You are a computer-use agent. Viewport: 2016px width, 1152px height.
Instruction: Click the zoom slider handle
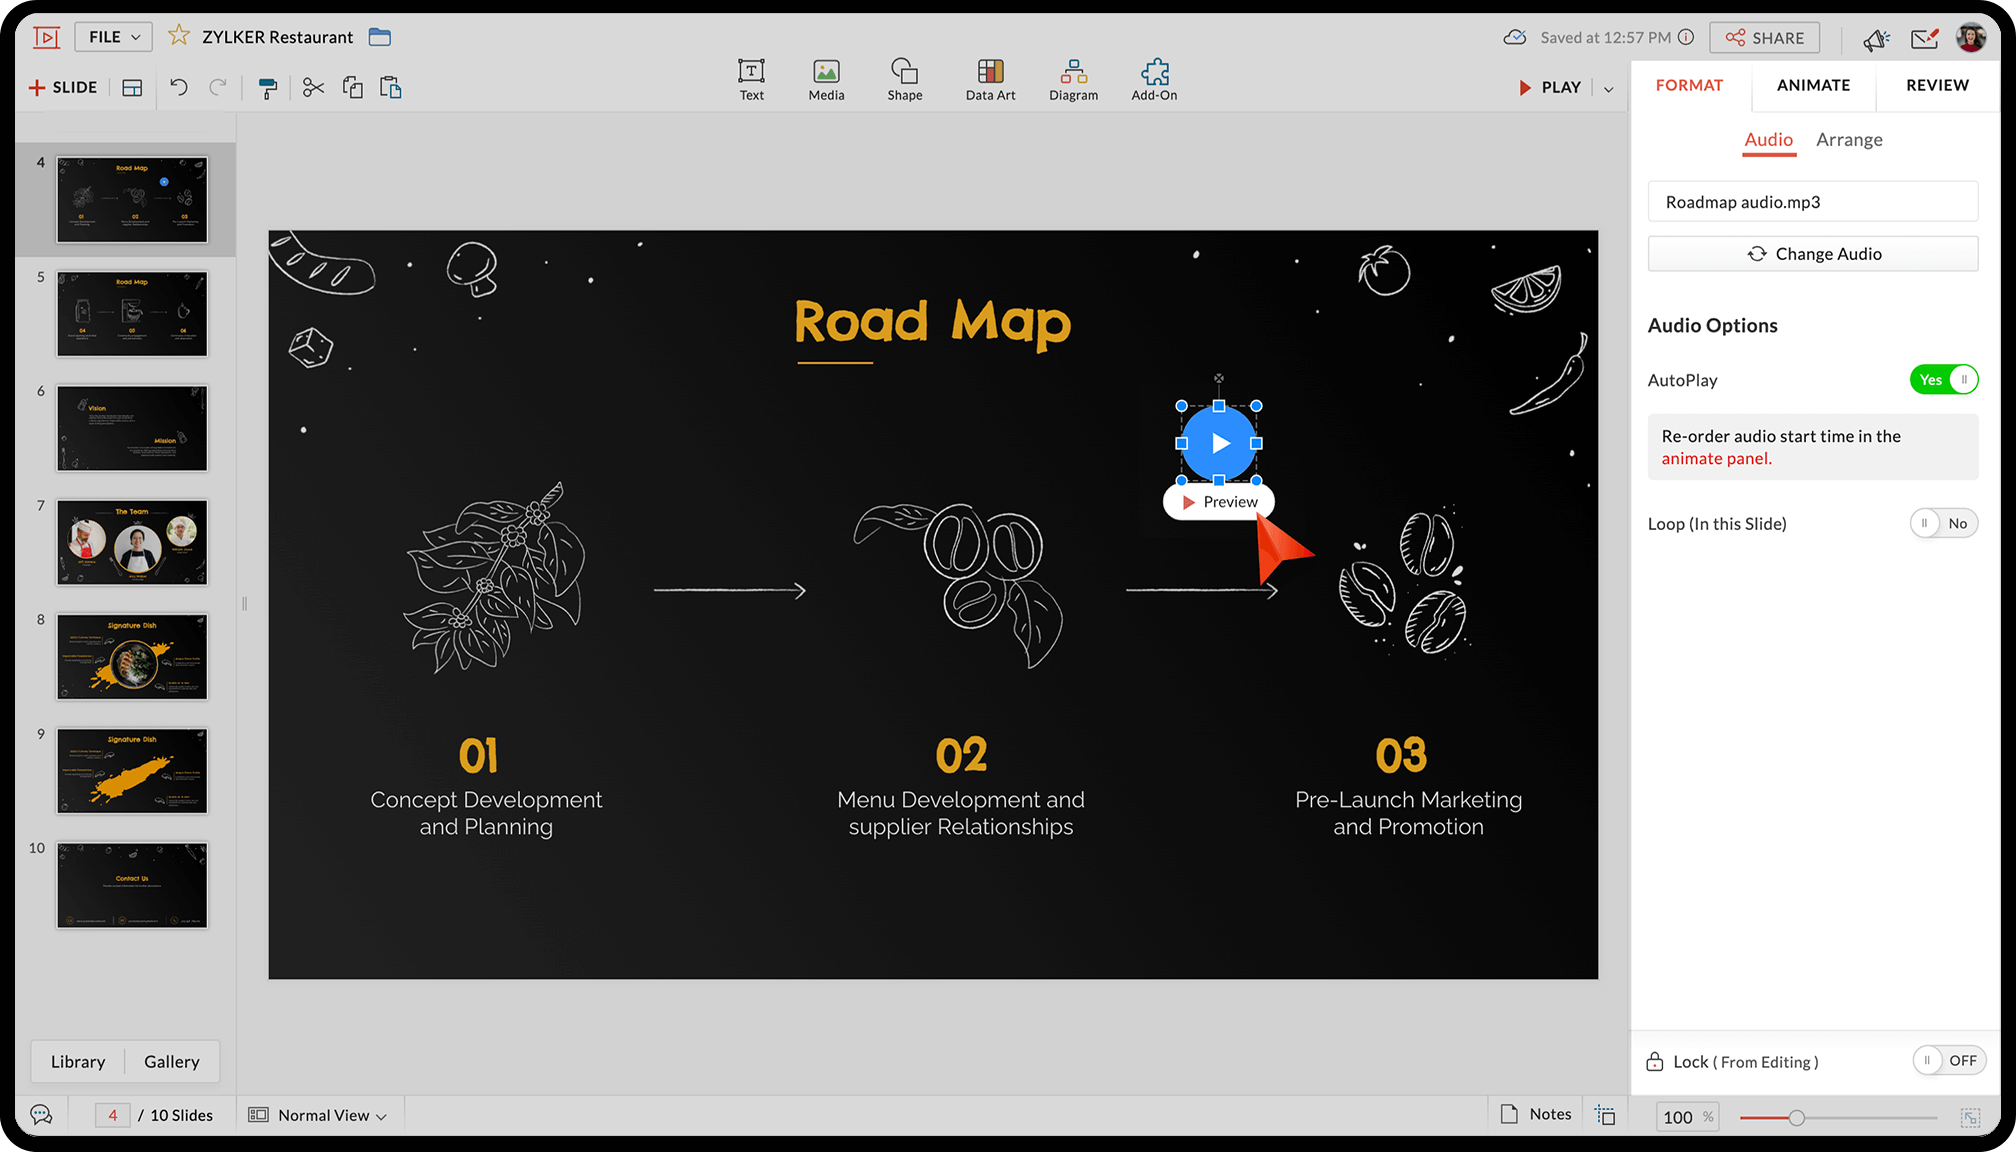1796,1118
